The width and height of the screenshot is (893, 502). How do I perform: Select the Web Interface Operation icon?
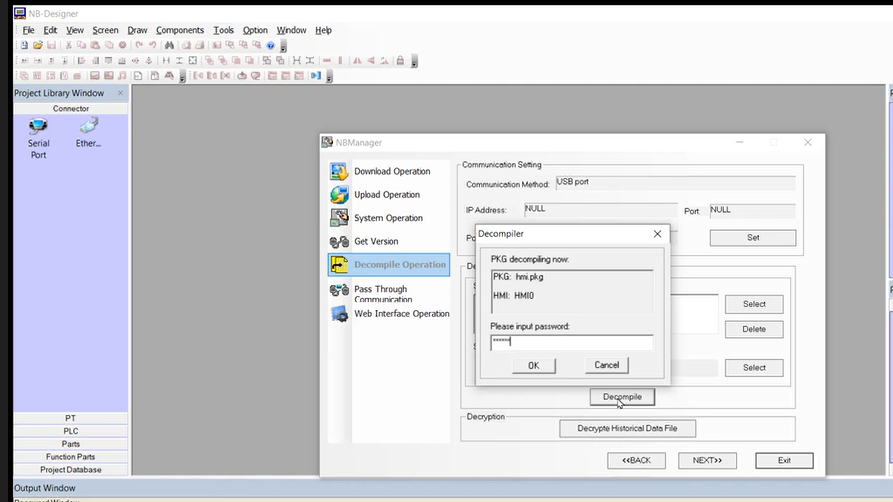(x=339, y=314)
